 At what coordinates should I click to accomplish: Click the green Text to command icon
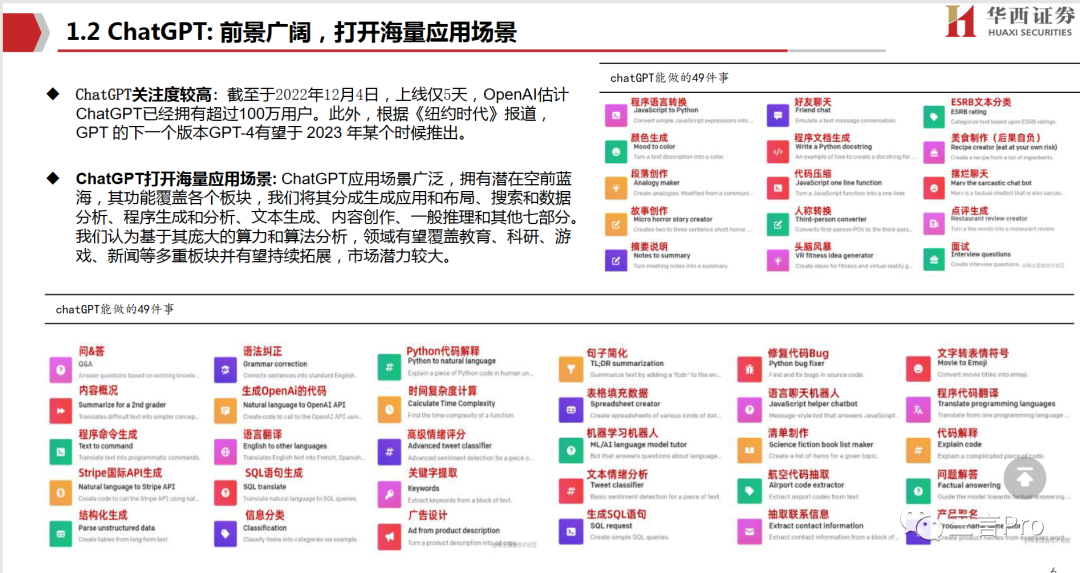[61, 452]
